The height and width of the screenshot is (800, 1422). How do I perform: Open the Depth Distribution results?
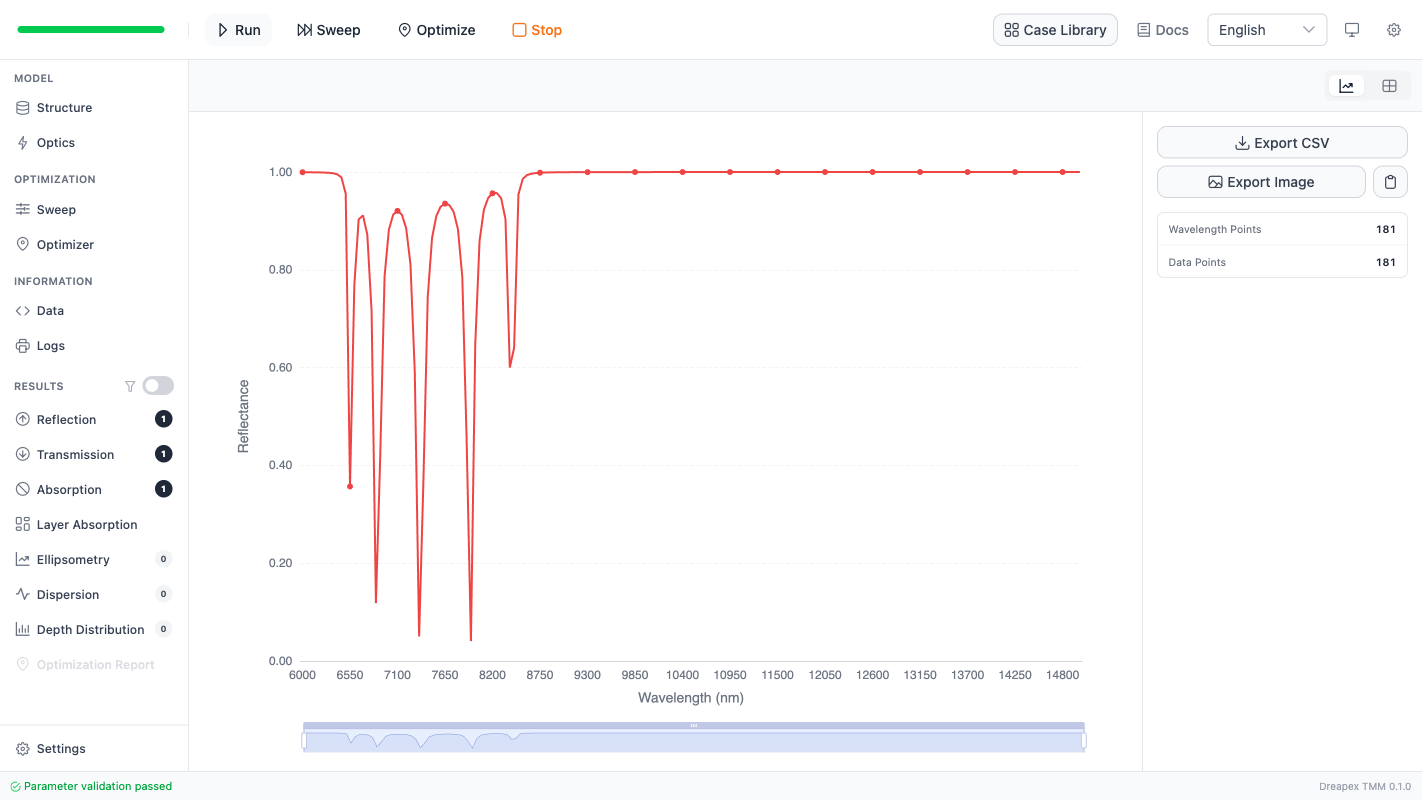90,629
